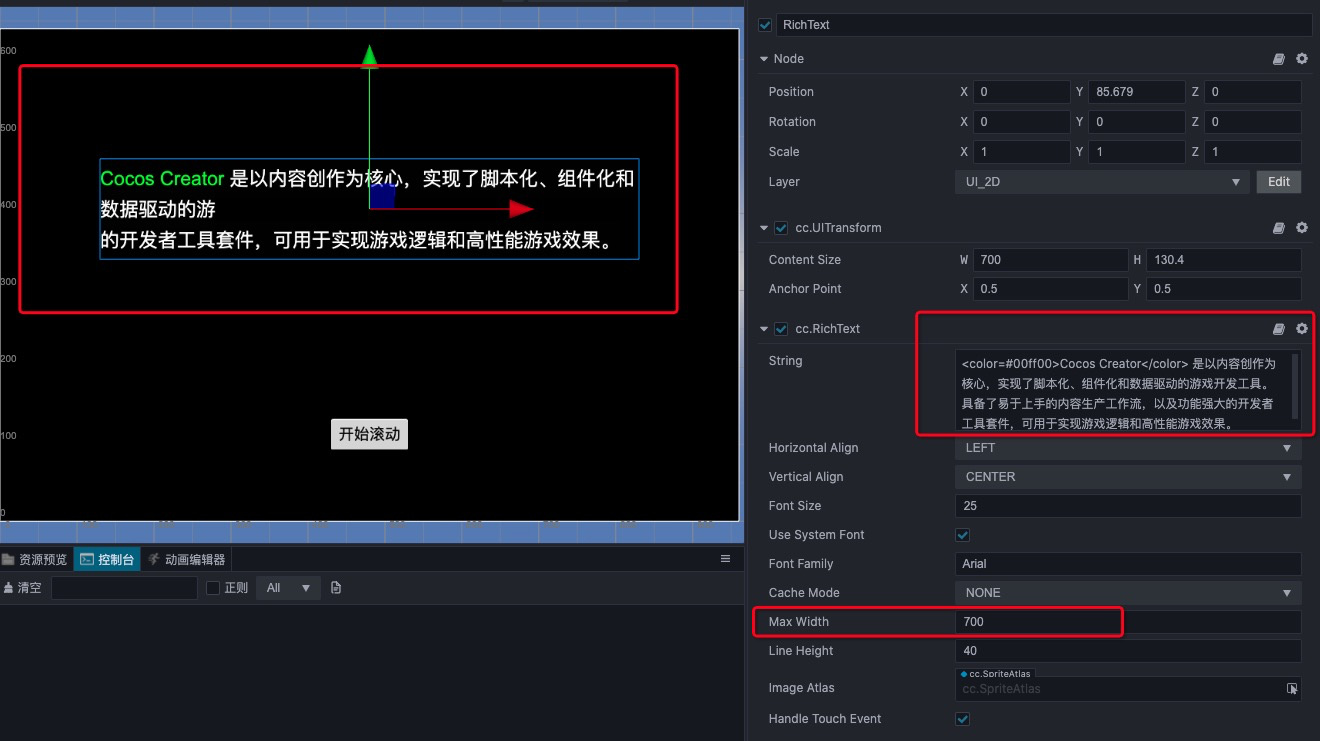
Task: Click the Scale Z field
Action: coord(1253,152)
